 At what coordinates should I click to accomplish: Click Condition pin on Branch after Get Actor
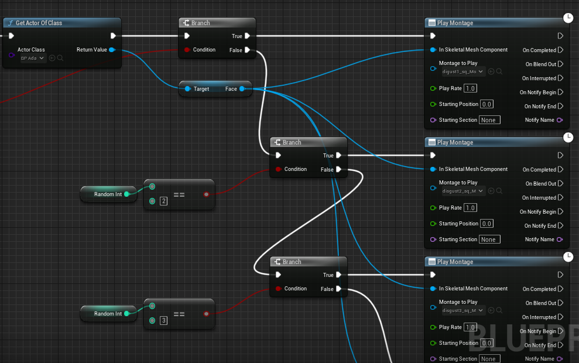point(187,49)
